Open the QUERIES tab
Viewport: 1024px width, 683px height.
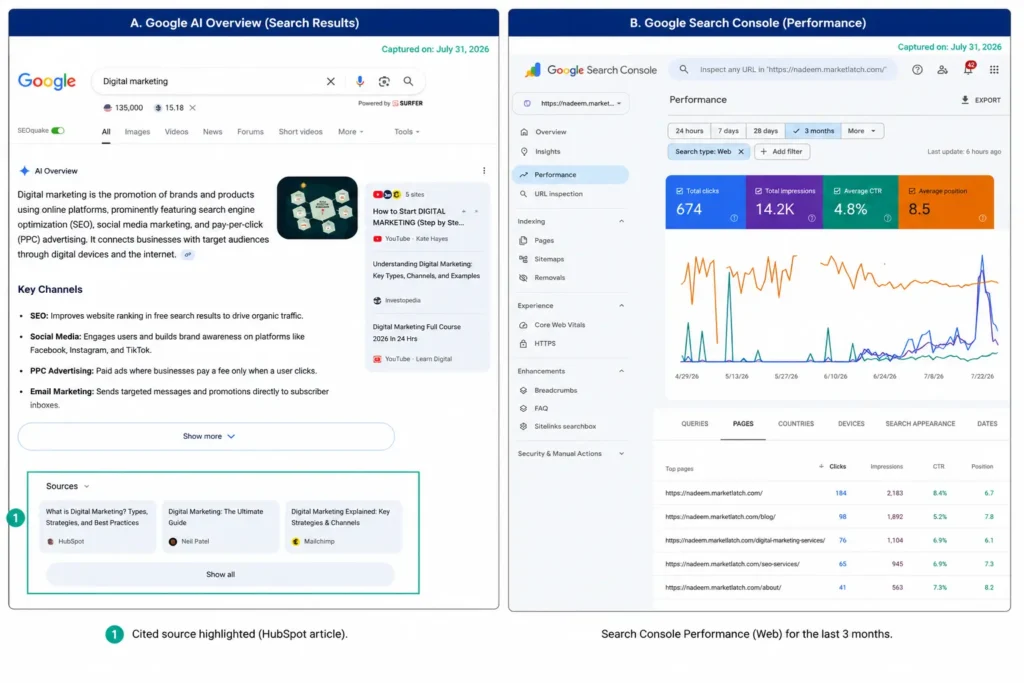coord(694,424)
